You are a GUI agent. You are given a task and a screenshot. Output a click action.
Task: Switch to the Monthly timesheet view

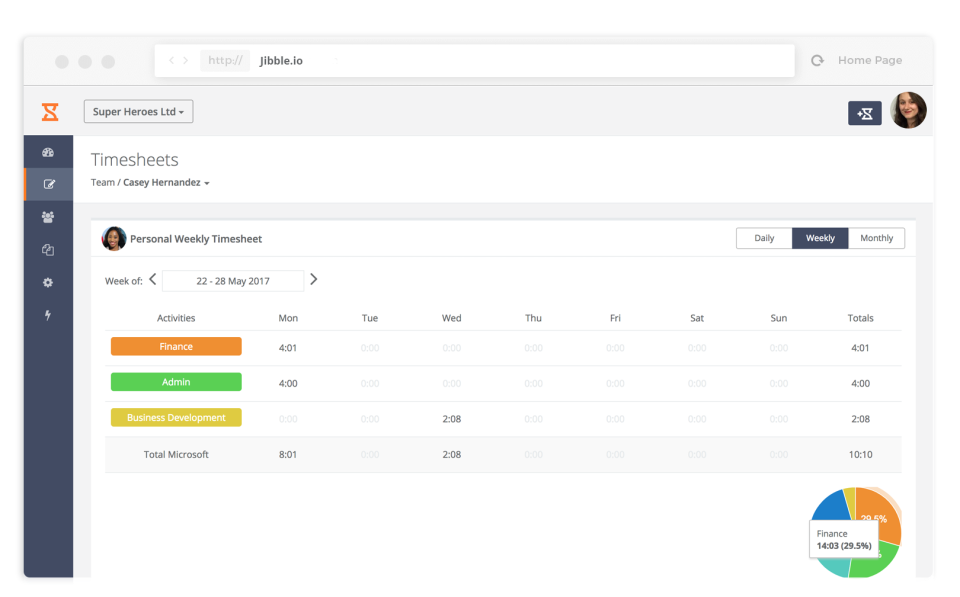pos(876,238)
